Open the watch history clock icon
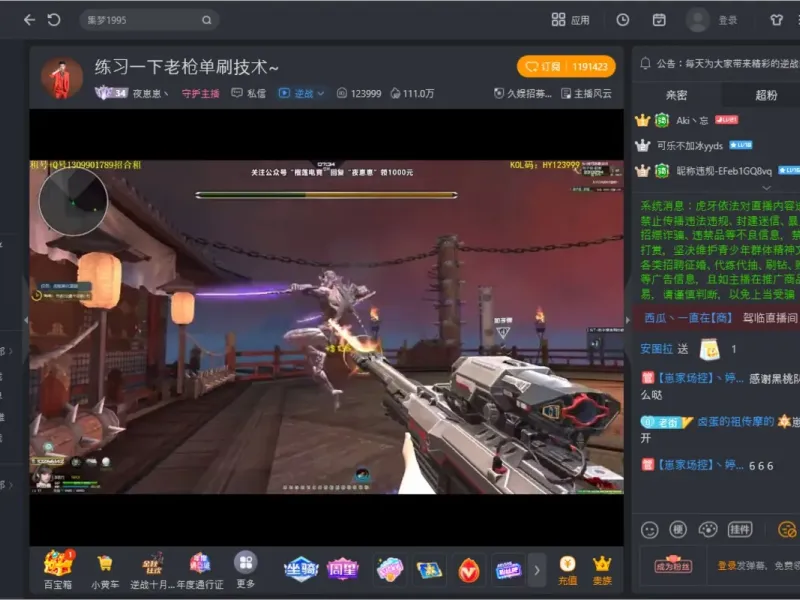800x600 pixels. (x=622, y=20)
